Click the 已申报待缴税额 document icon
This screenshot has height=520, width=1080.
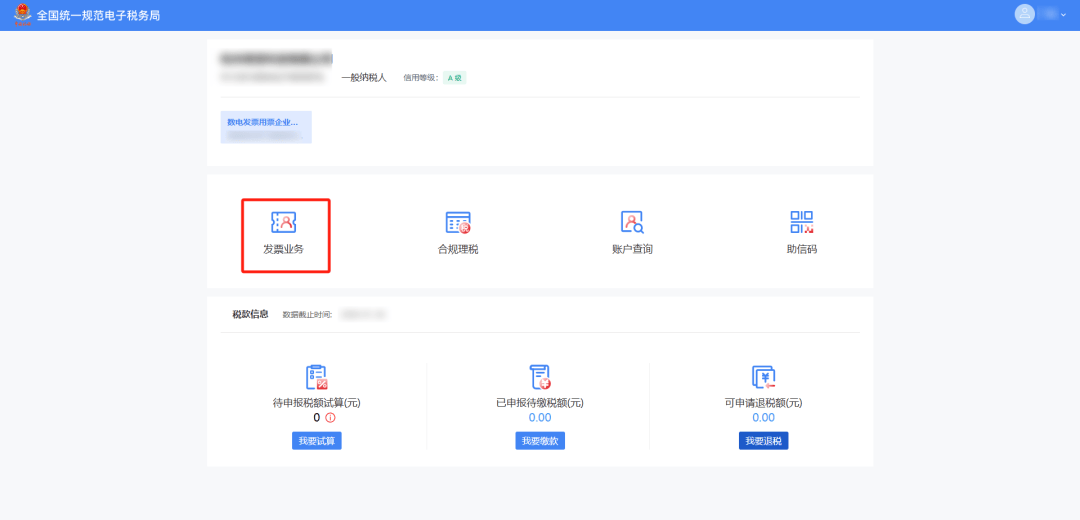tap(540, 377)
